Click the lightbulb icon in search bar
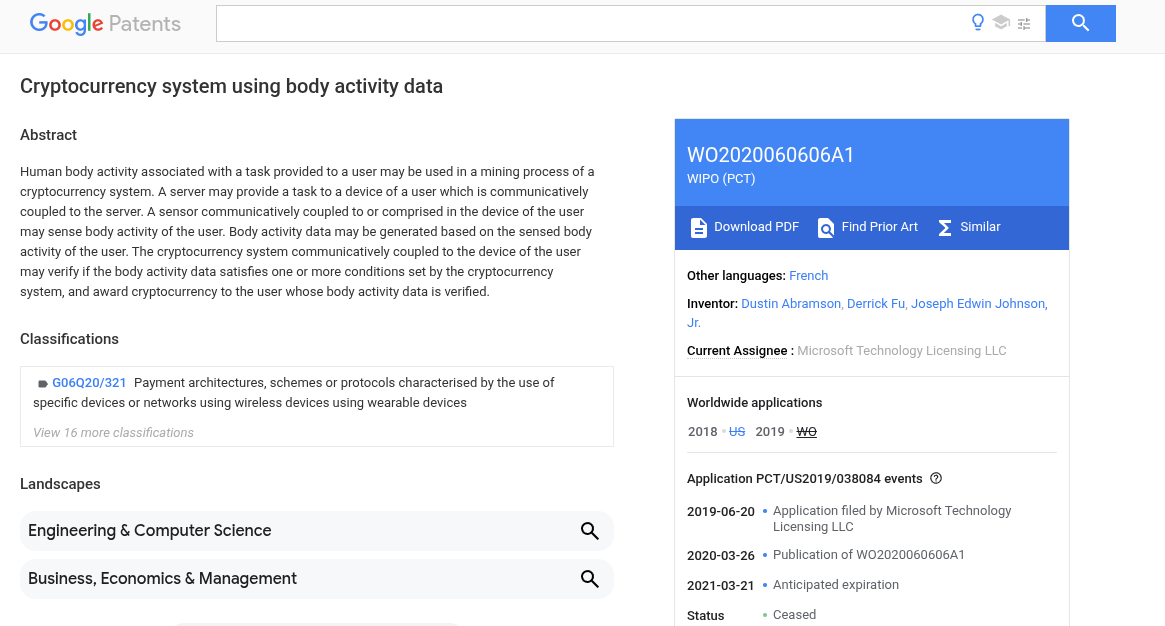The image size is (1165, 626). 978,23
